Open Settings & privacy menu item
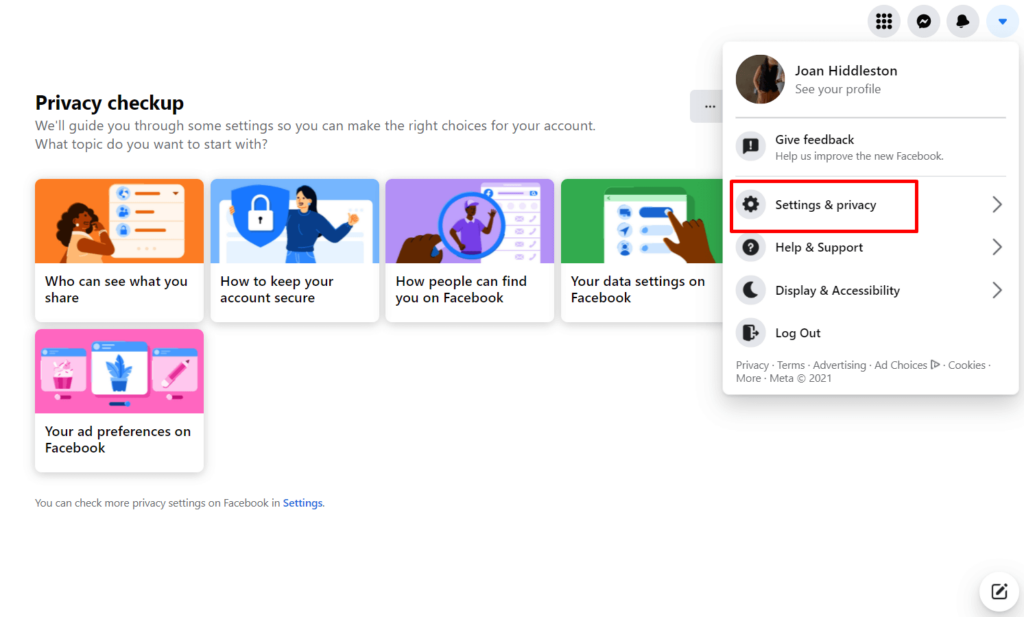 coord(871,205)
